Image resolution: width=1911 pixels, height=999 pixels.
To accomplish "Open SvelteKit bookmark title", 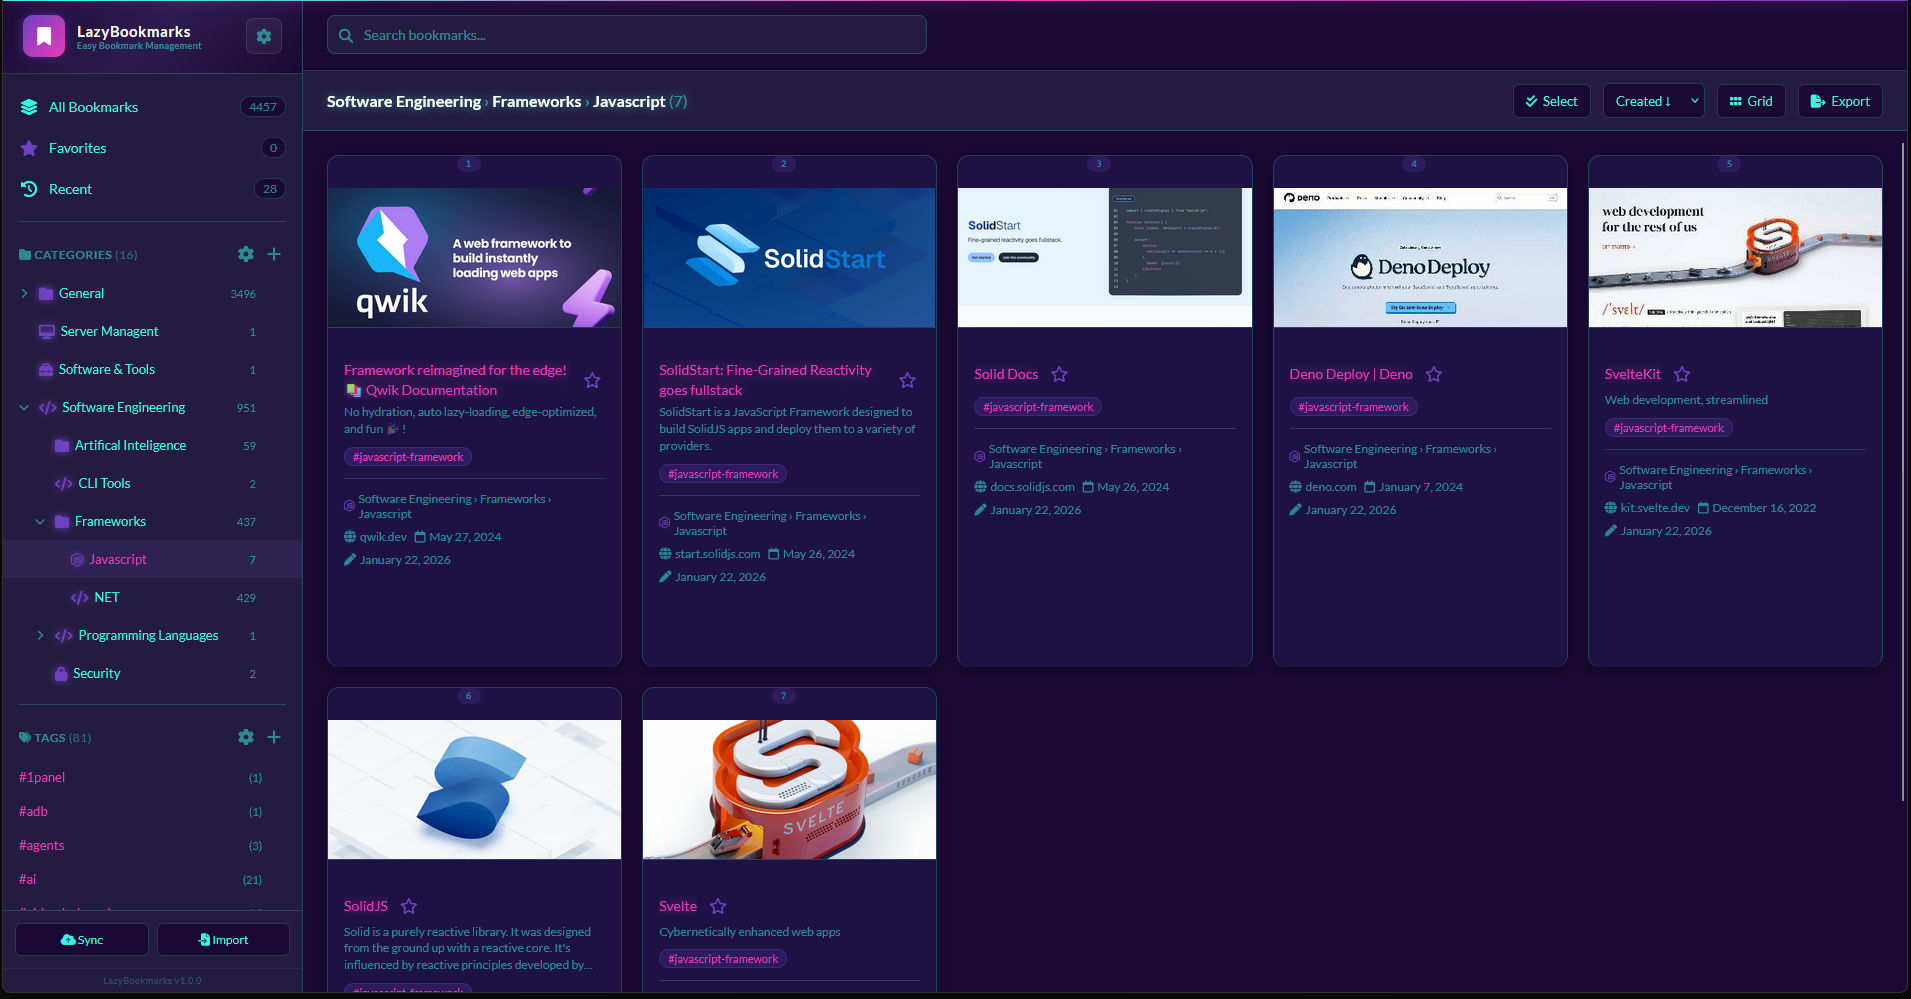I will [1632, 374].
